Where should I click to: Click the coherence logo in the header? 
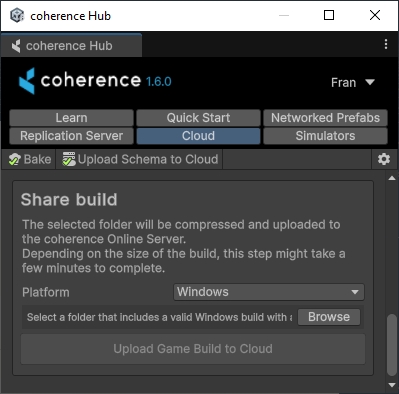[x=27, y=81]
